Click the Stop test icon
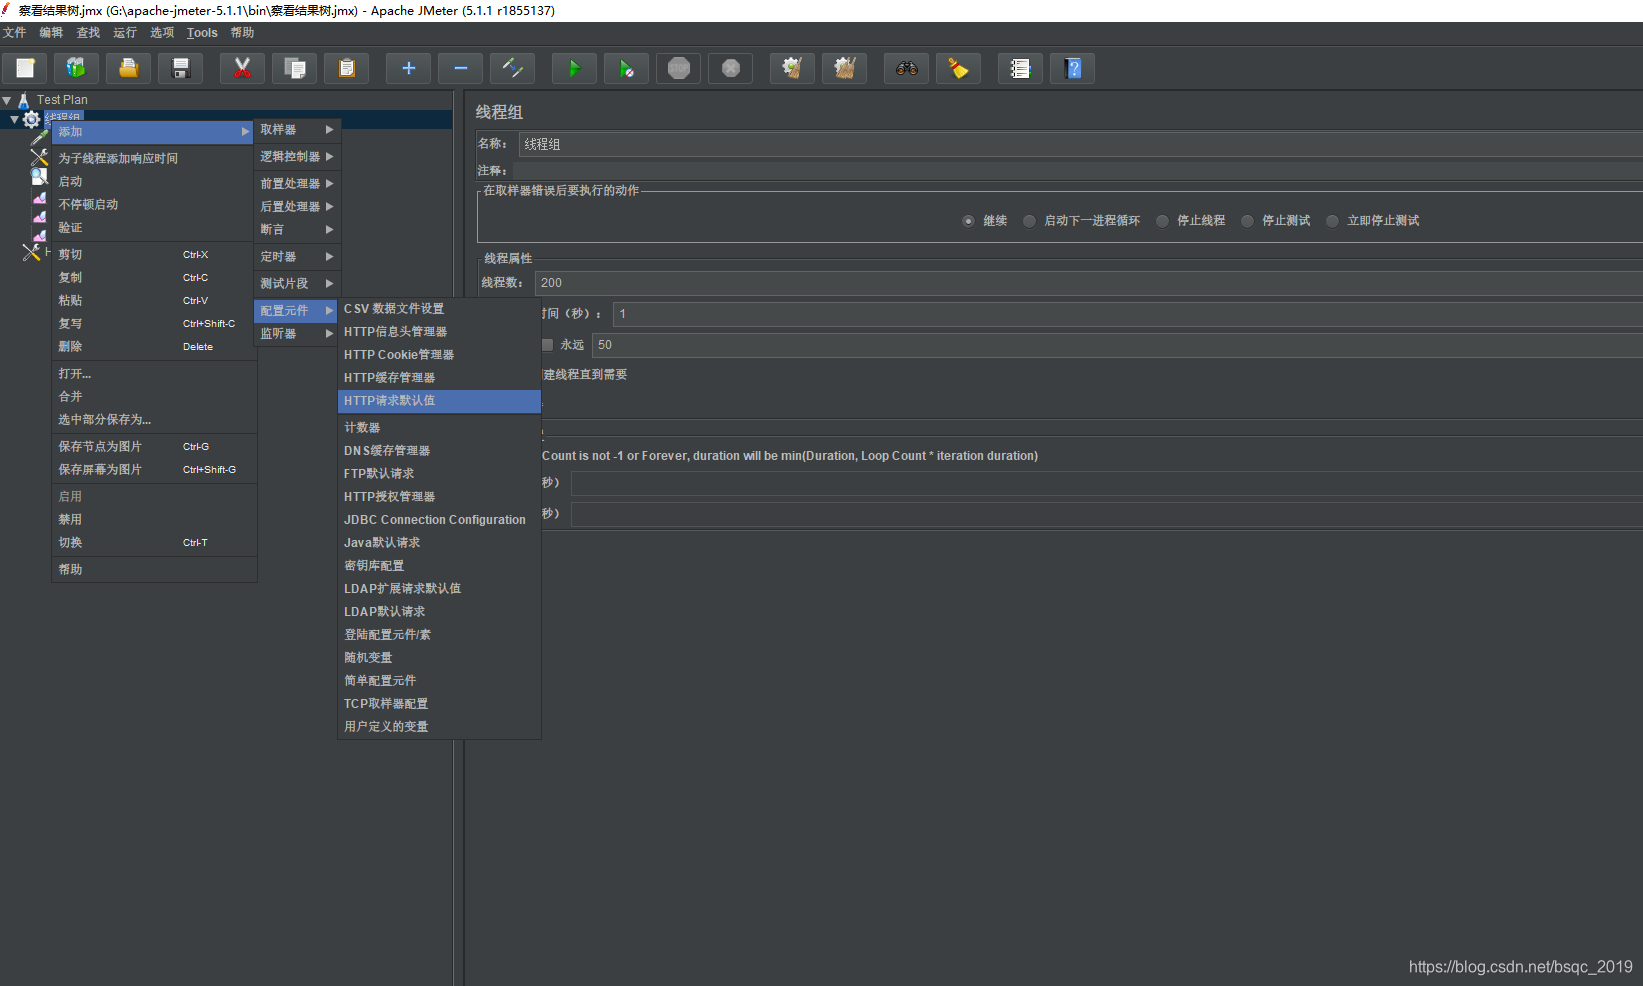Viewport: 1643px width, 986px height. click(x=678, y=68)
